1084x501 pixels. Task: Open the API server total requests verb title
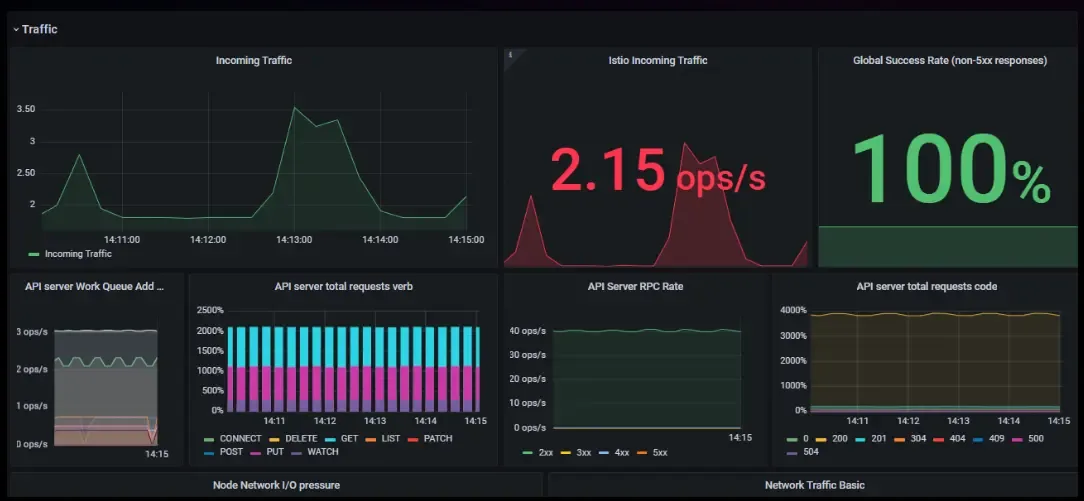point(344,286)
